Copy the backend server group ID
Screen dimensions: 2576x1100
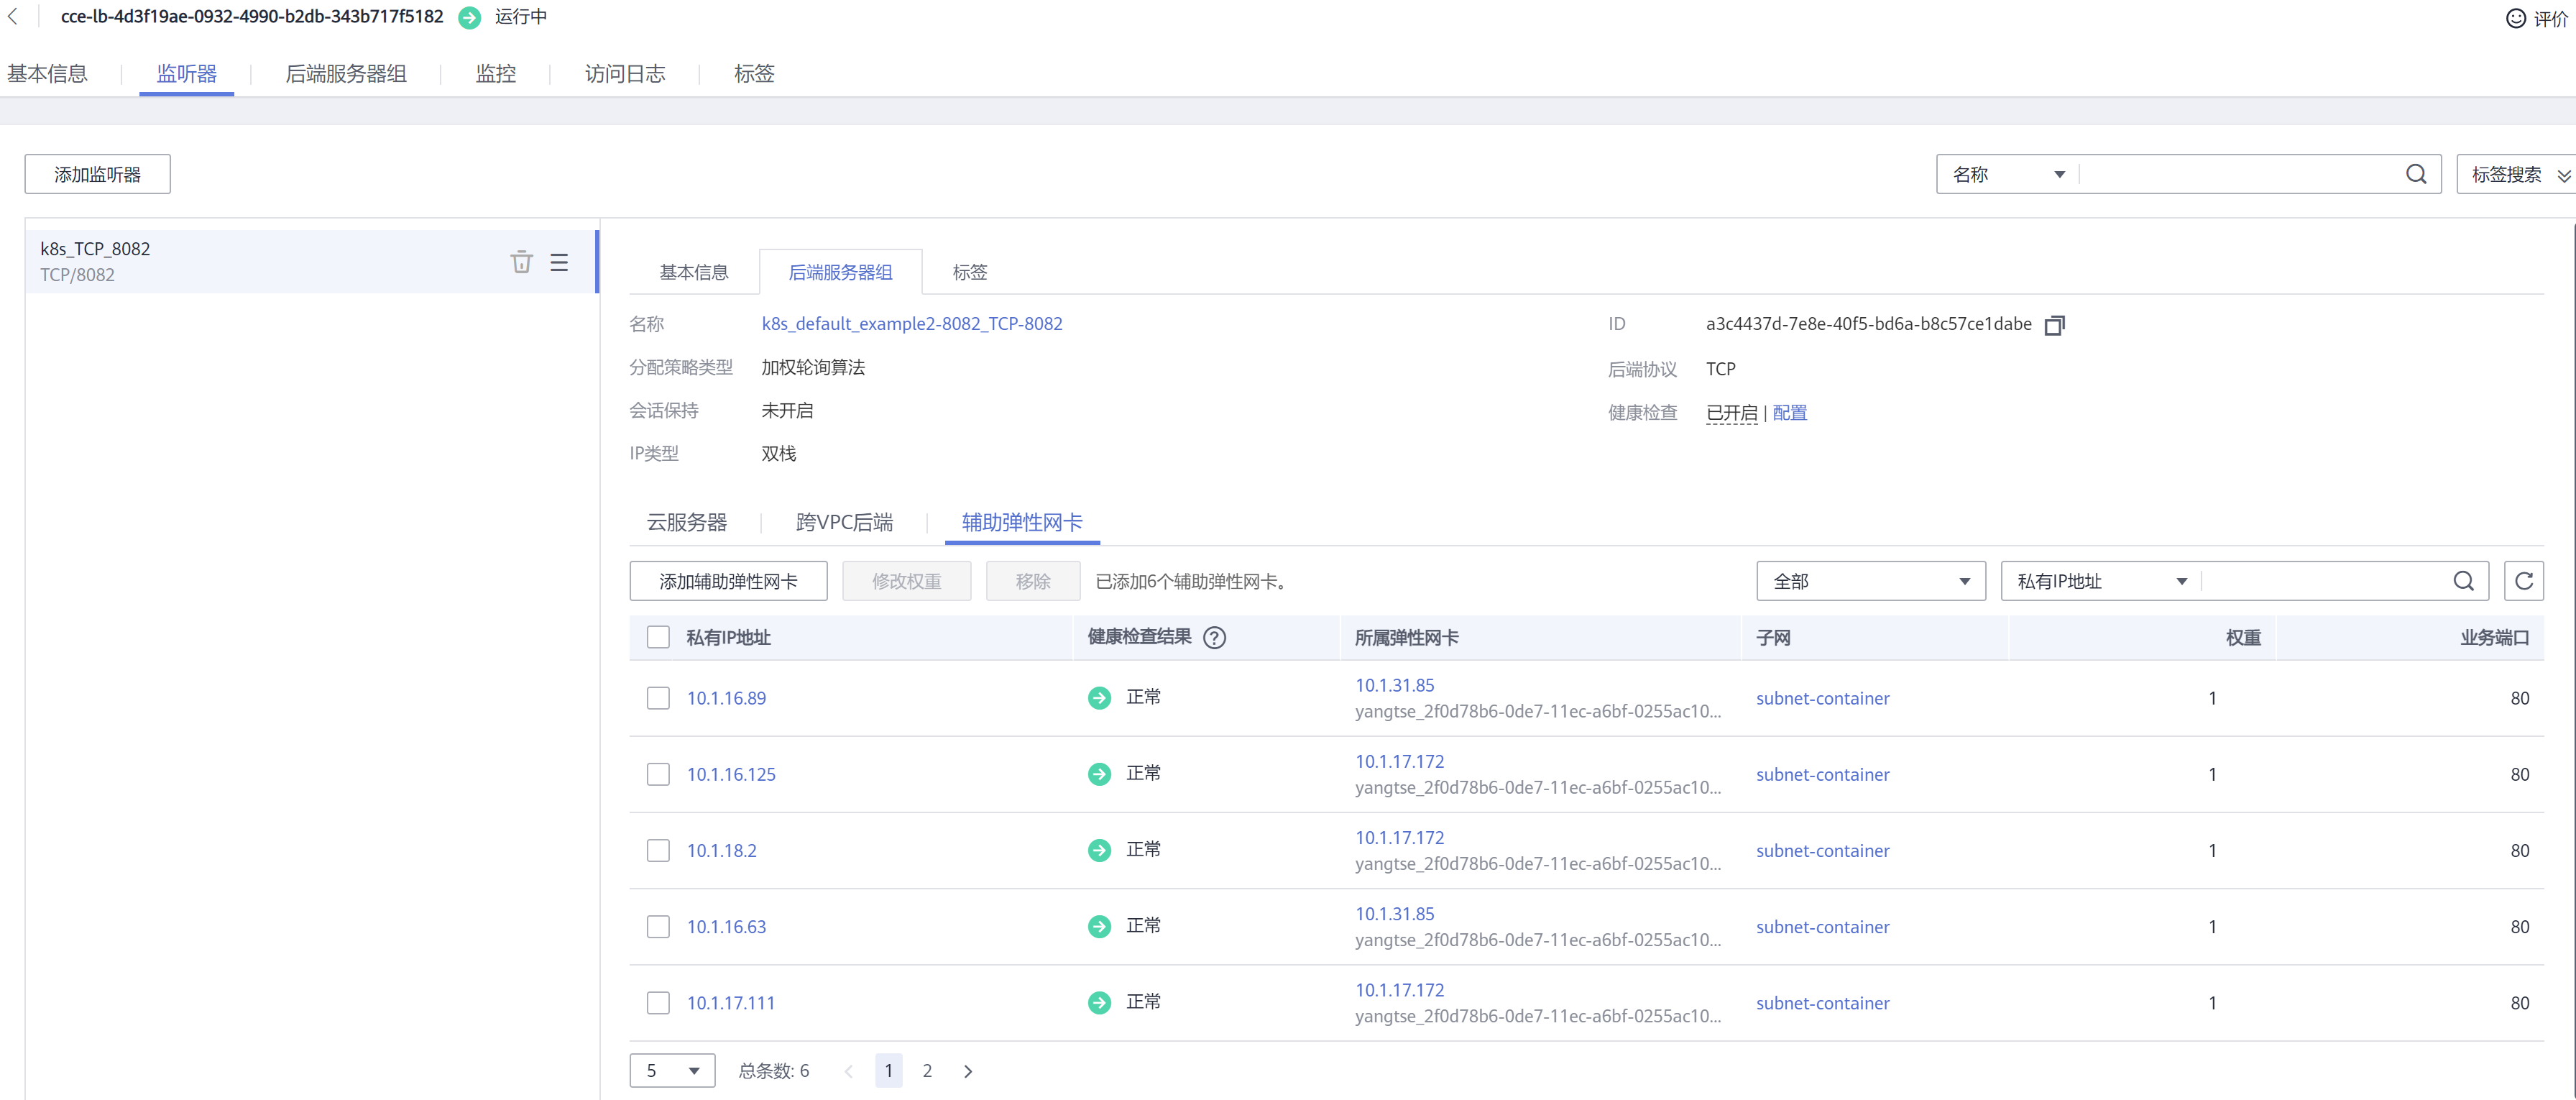[2054, 325]
